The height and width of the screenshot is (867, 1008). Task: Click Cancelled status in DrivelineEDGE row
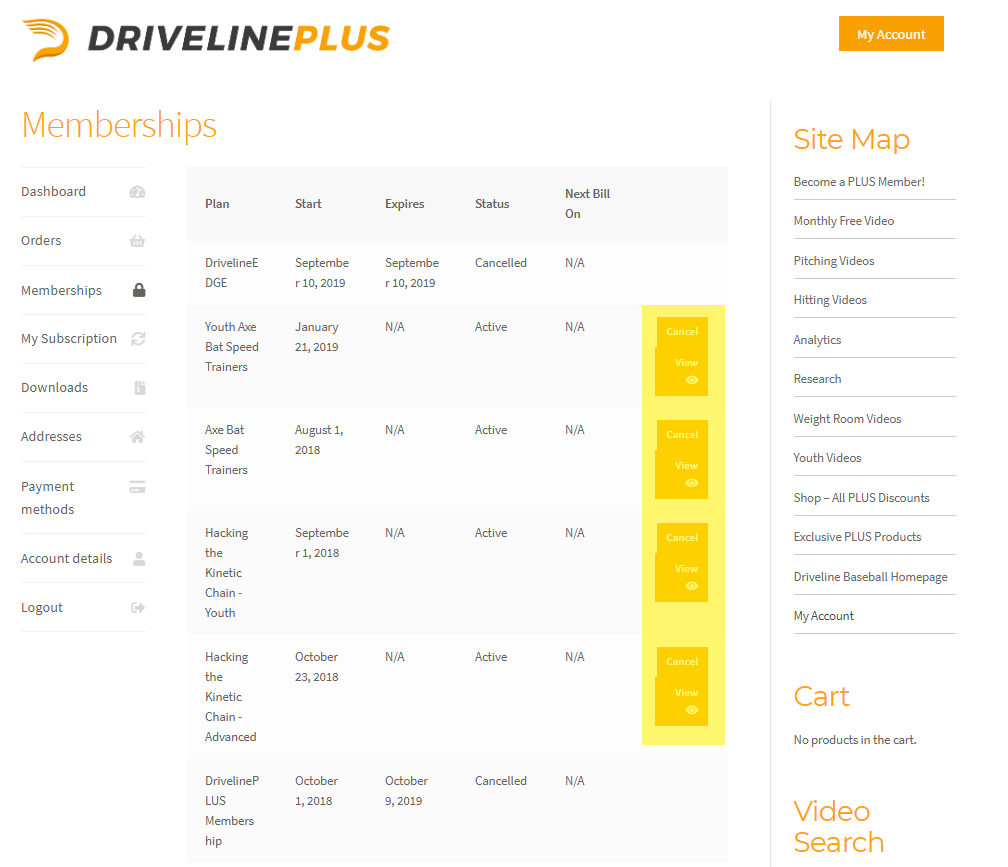coord(501,263)
